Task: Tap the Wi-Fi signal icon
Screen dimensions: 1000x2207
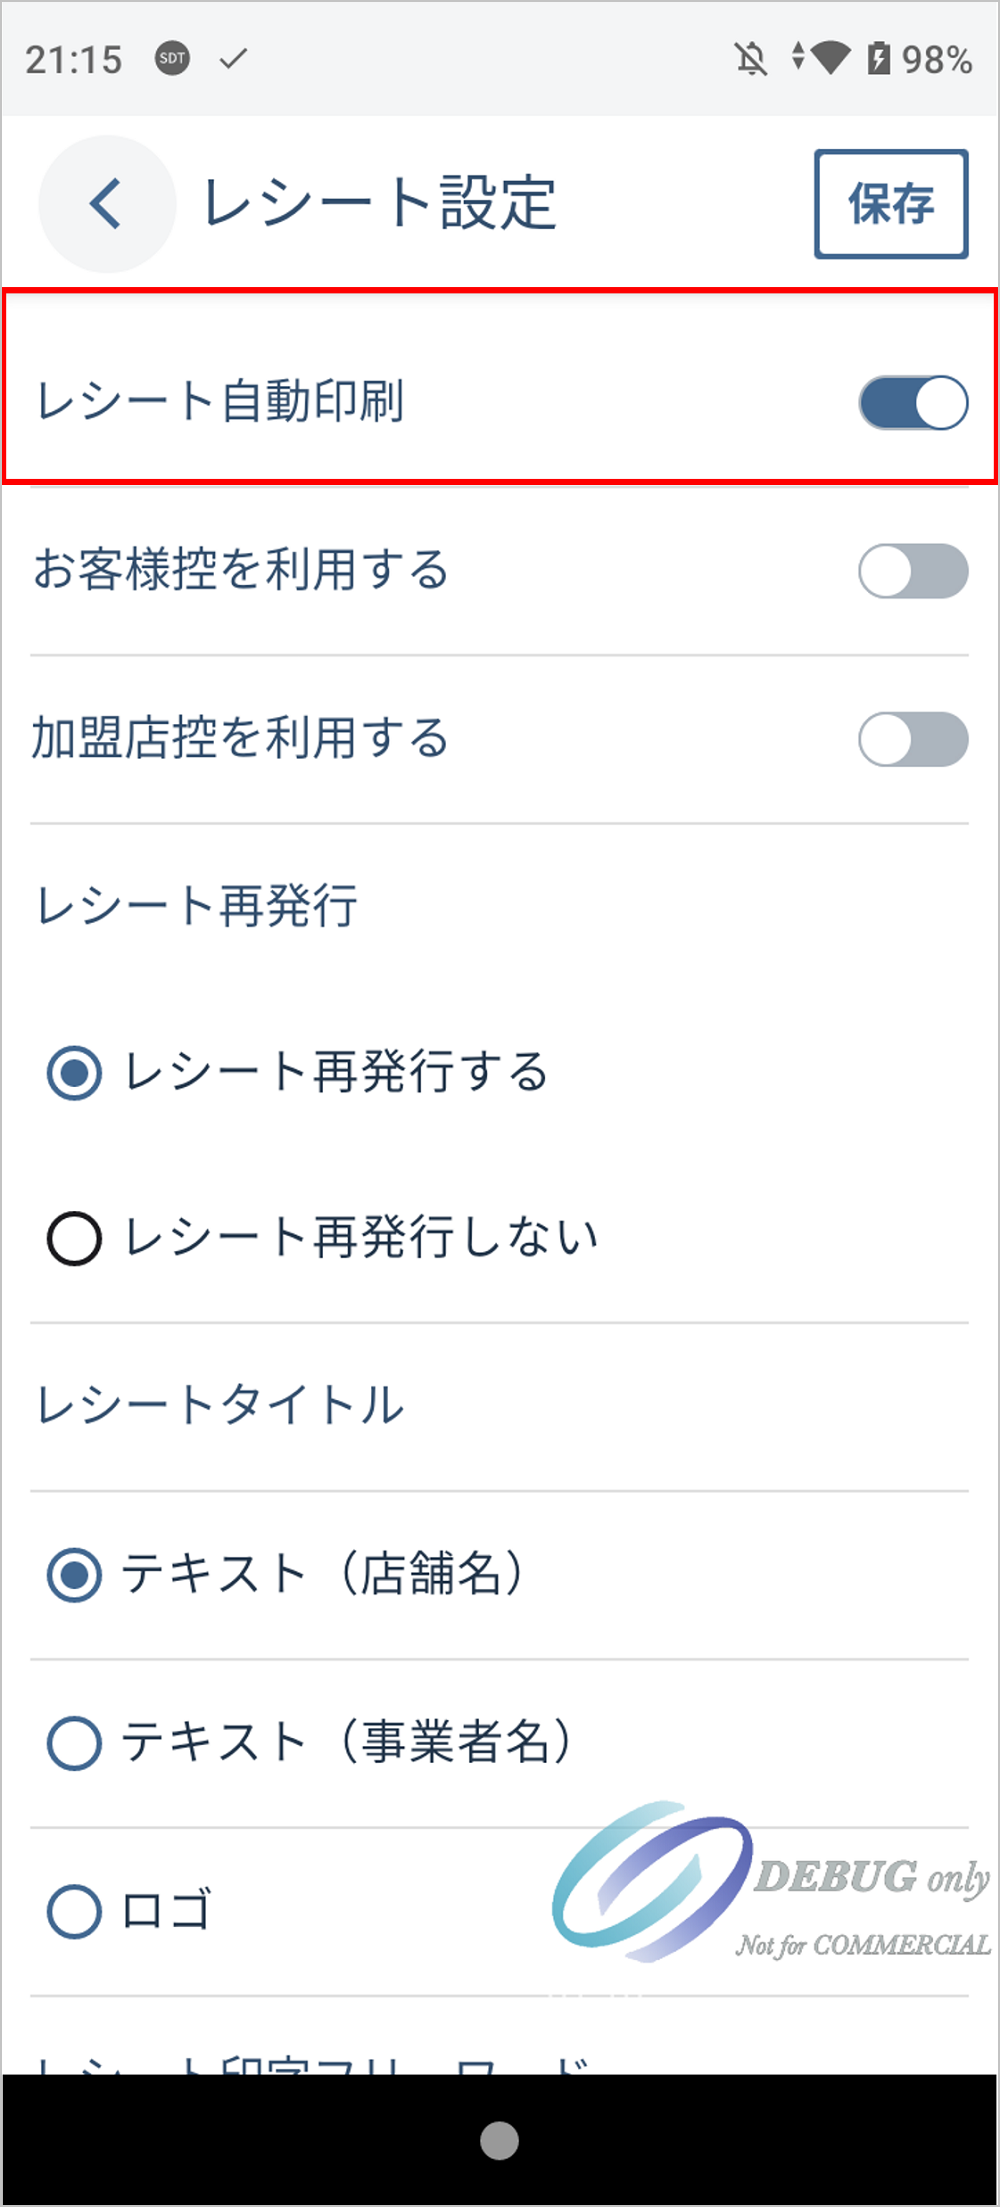Action: 829,58
